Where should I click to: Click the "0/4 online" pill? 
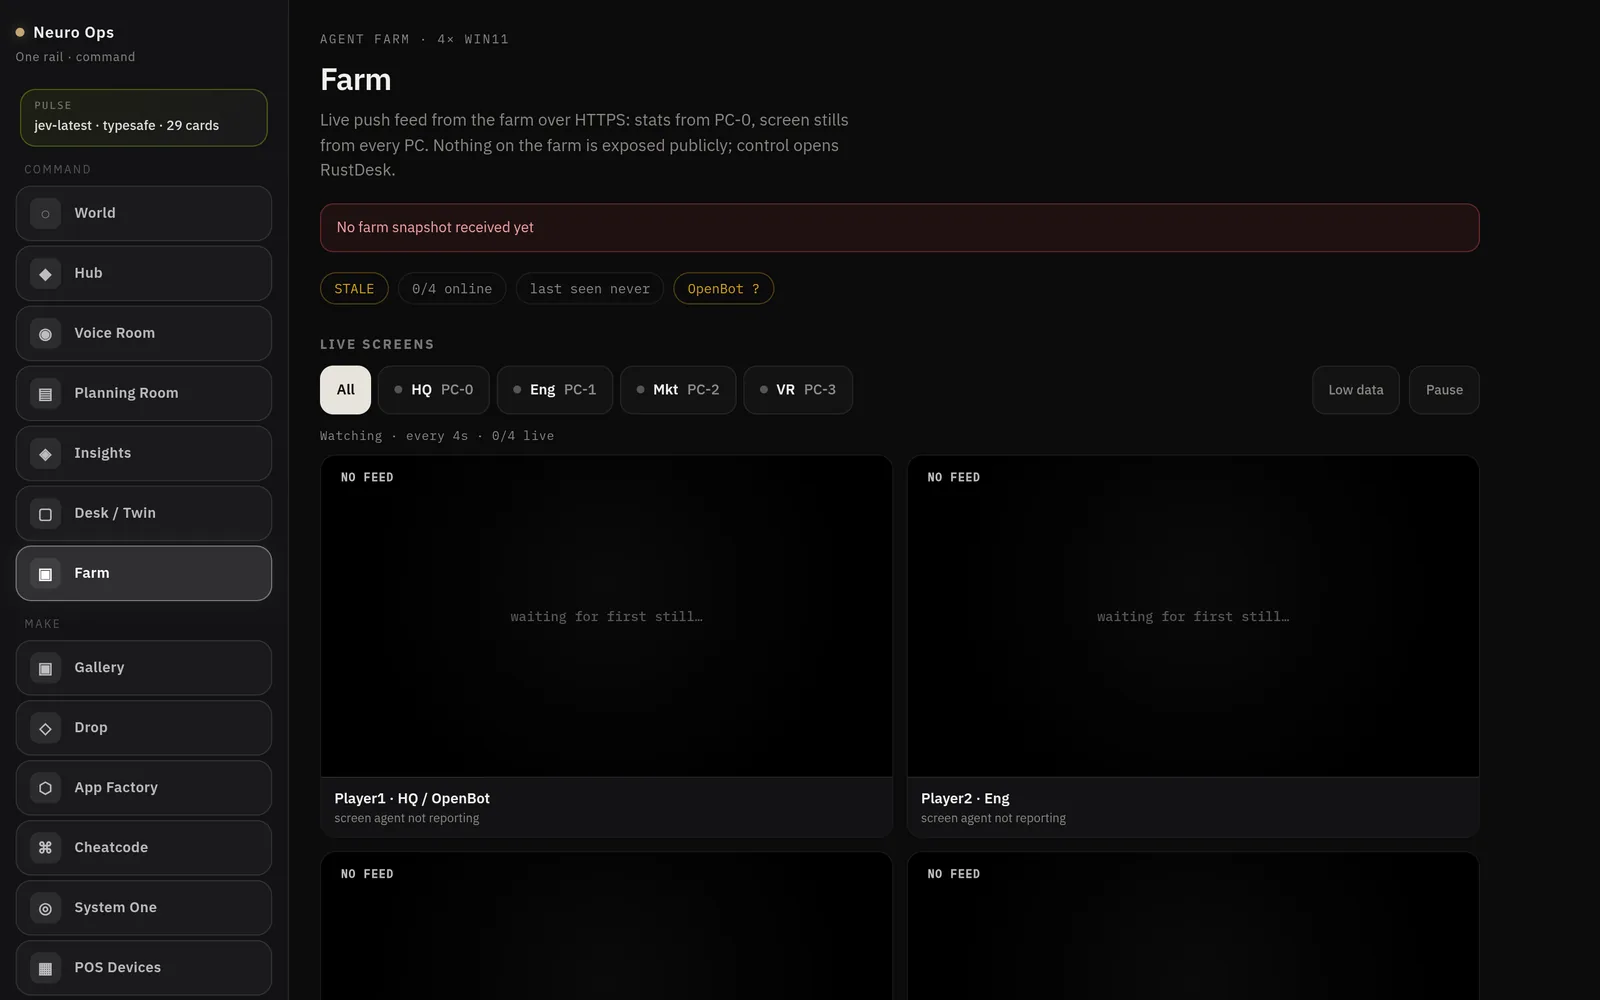(x=452, y=289)
